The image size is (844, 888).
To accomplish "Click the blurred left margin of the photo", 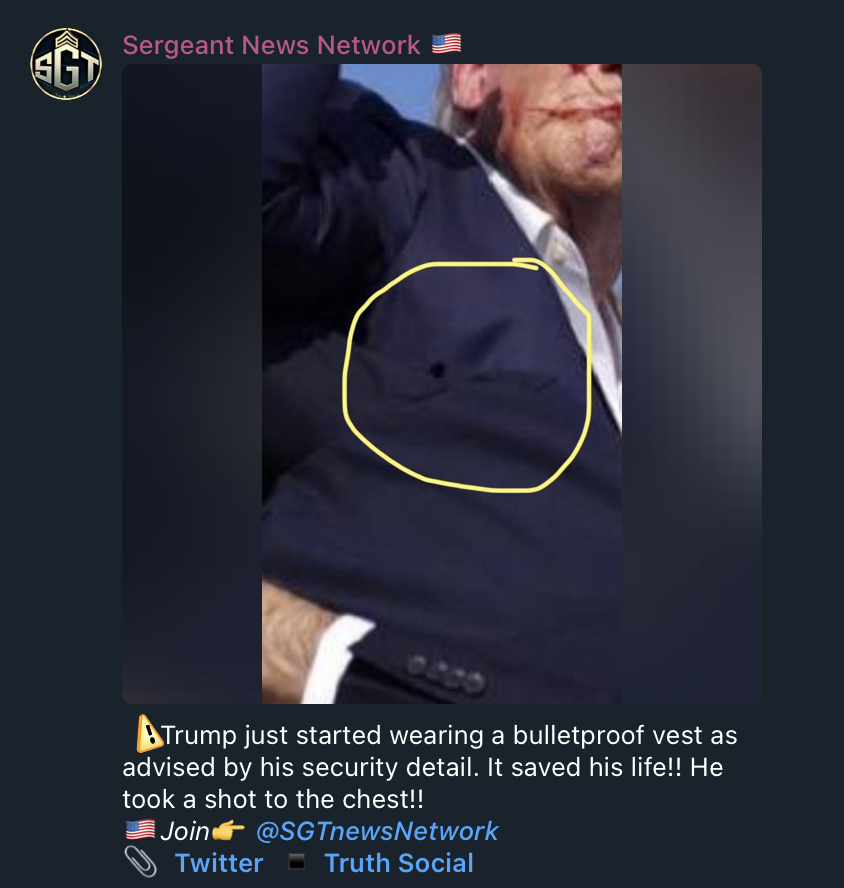I will click(x=192, y=383).
